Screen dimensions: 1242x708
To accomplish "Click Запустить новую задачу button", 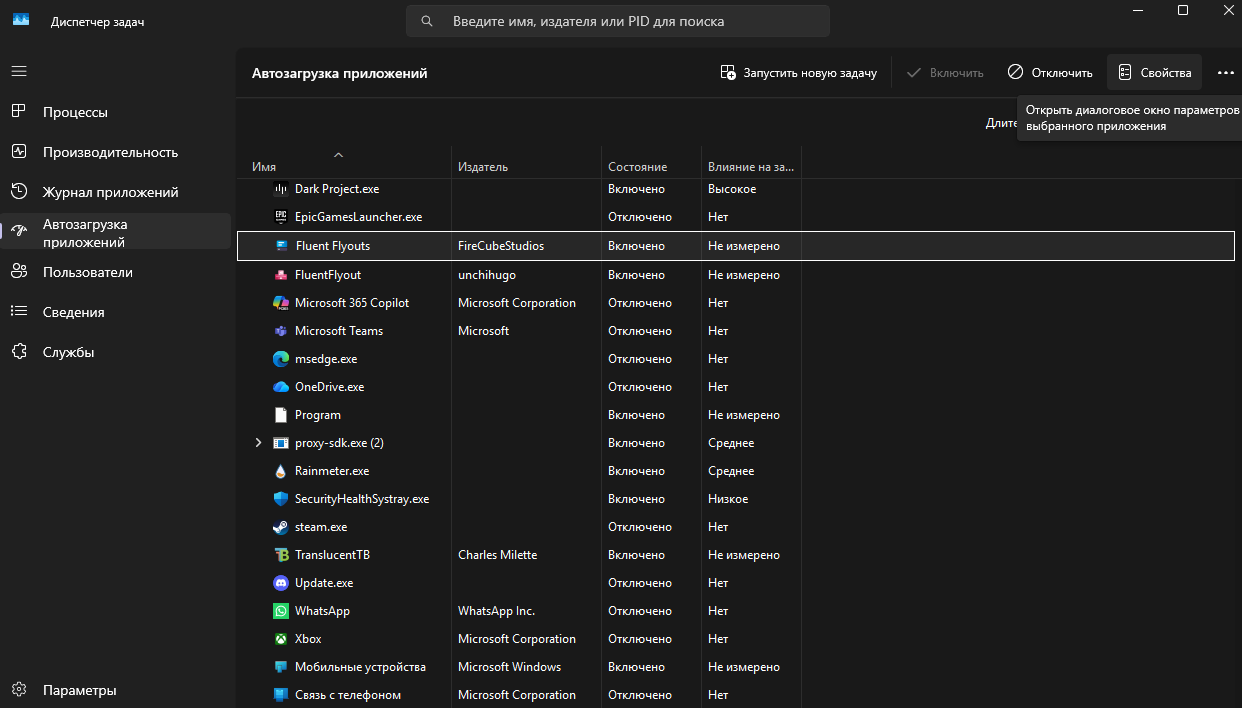I will [x=798, y=73].
